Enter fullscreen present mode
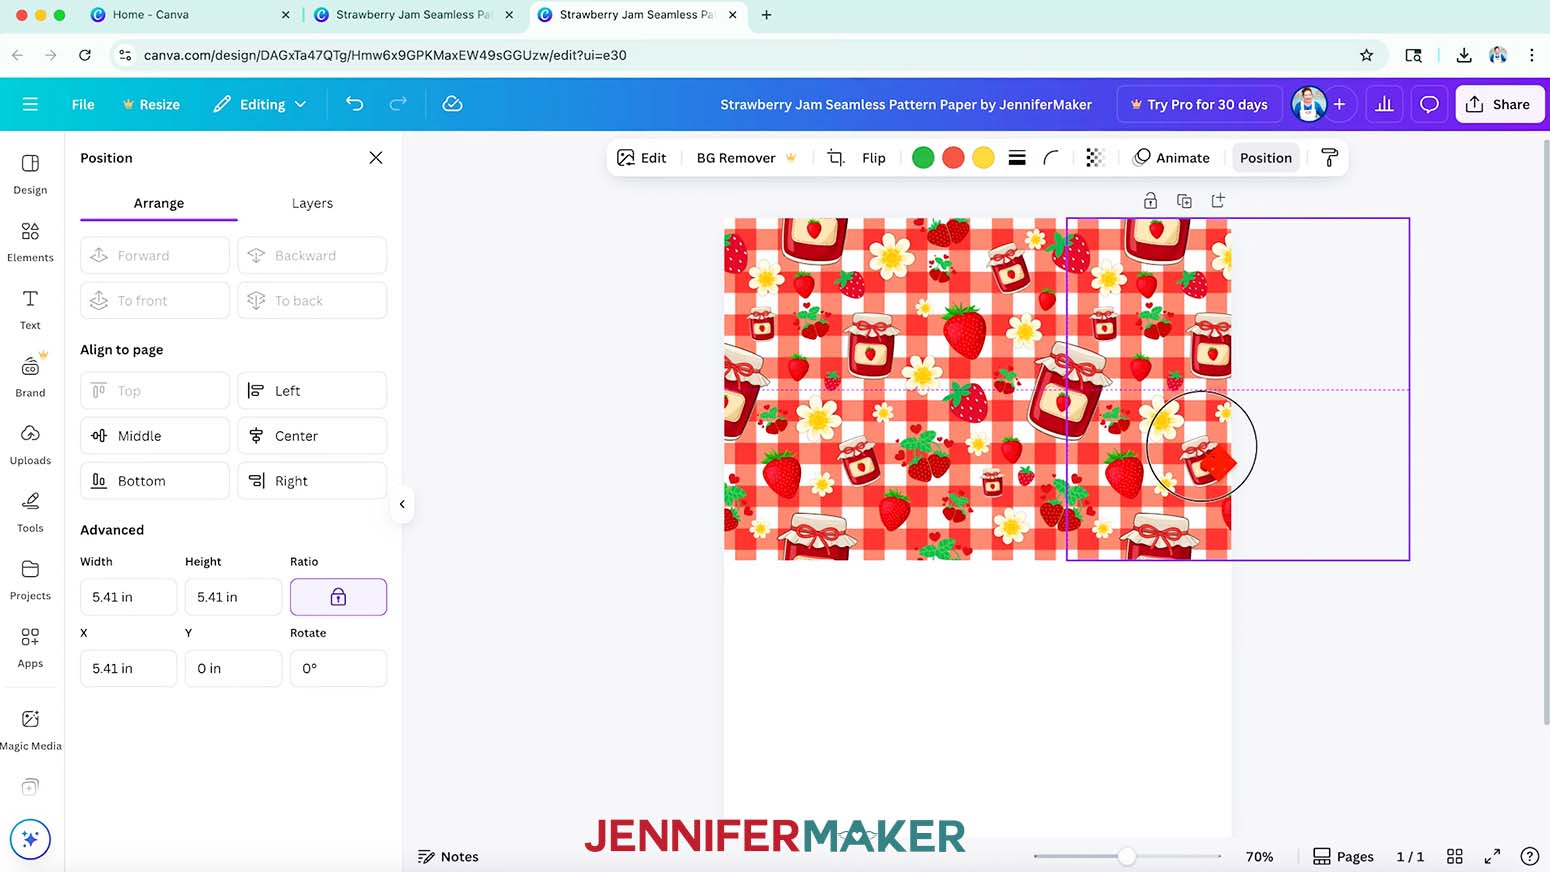Viewport: 1550px width, 872px height. click(x=1492, y=856)
